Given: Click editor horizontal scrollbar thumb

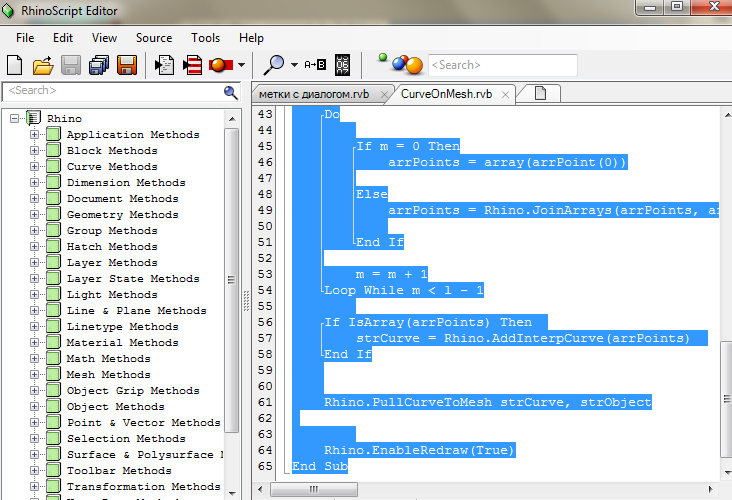Looking at the screenshot, I should click(314, 489).
